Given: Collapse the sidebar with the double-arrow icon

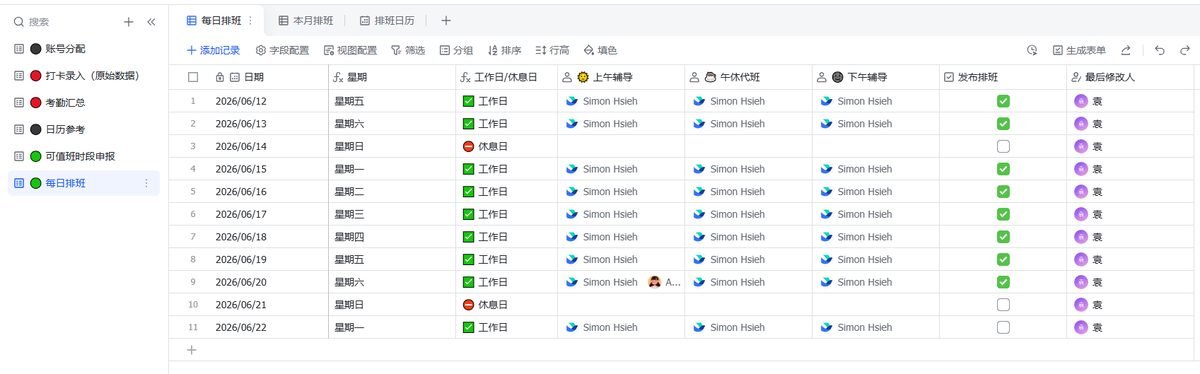Looking at the screenshot, I should coord(151,21).
